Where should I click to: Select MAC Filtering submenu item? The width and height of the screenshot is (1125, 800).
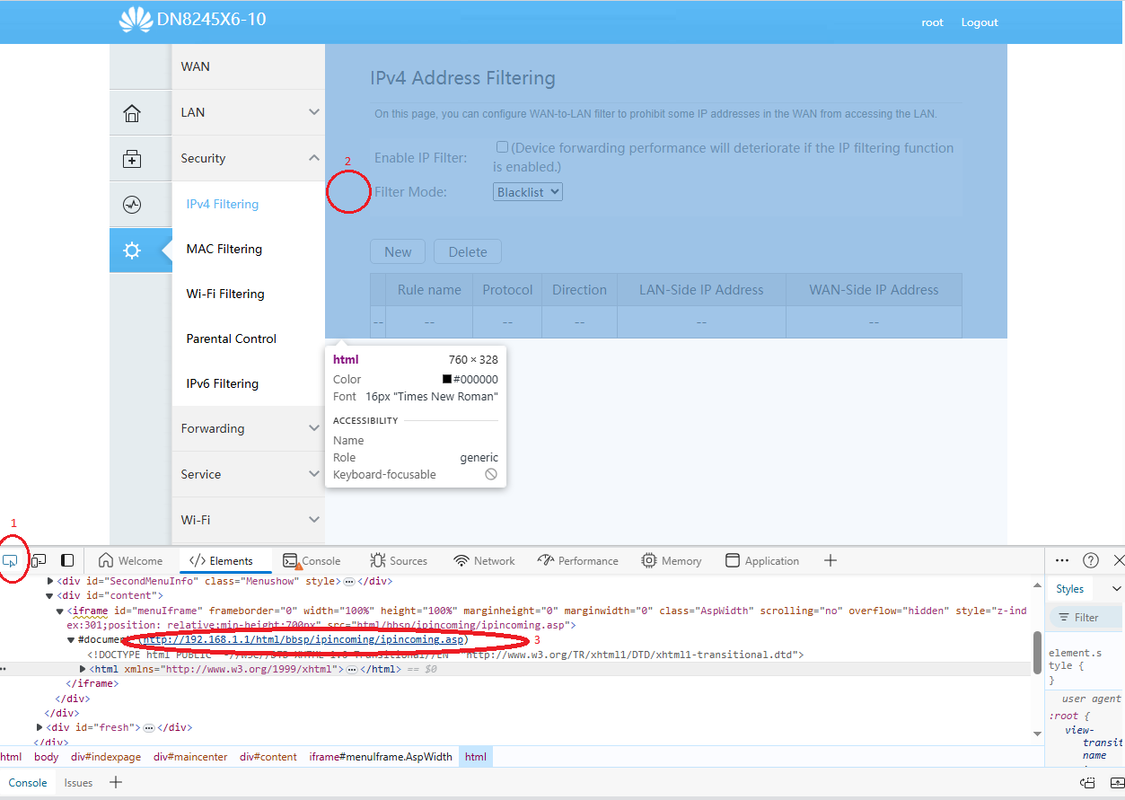click(224, 249)
